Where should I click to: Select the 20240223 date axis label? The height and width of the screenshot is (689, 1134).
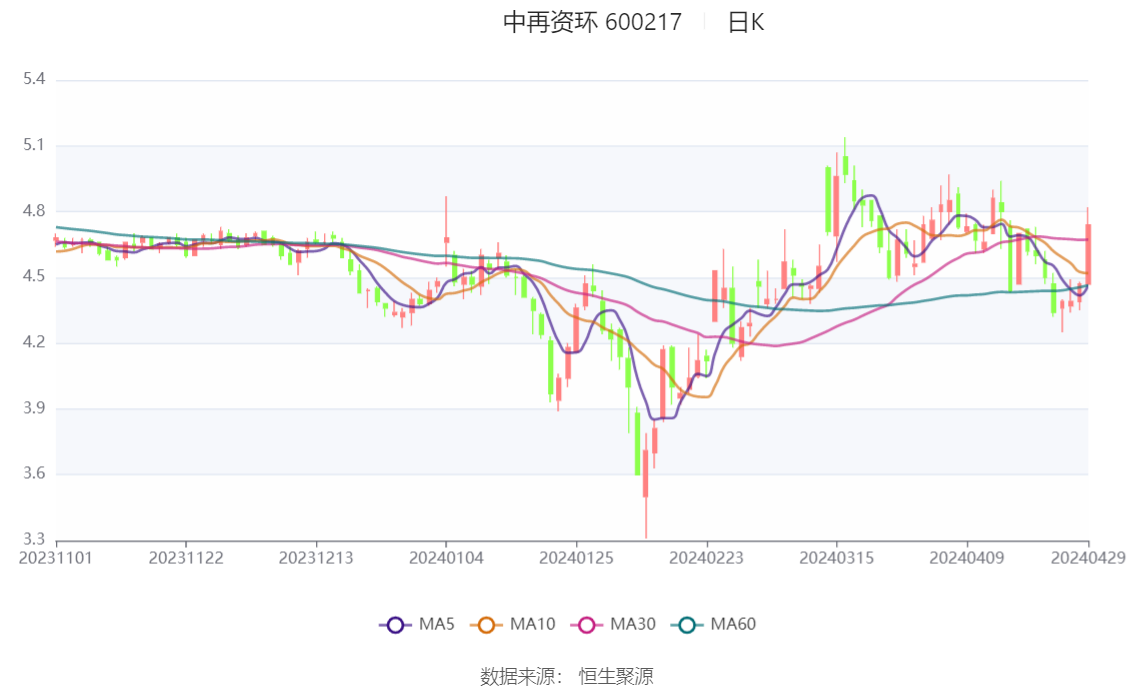coord(707,558)
